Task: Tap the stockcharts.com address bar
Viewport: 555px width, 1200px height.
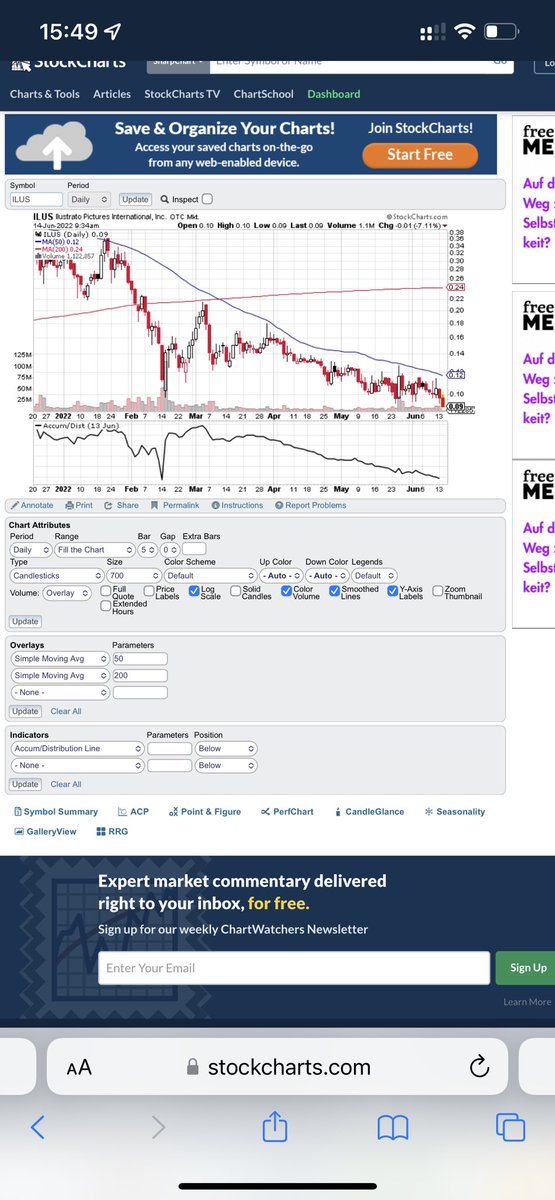Action: [x=279, y=1067]
